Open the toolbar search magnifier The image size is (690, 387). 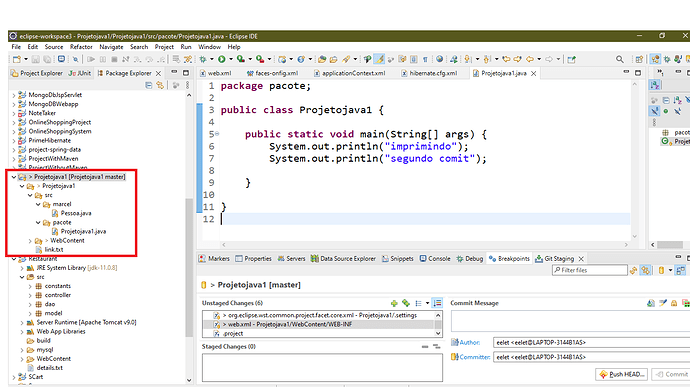pyautogui.click(x=620, y=59)
